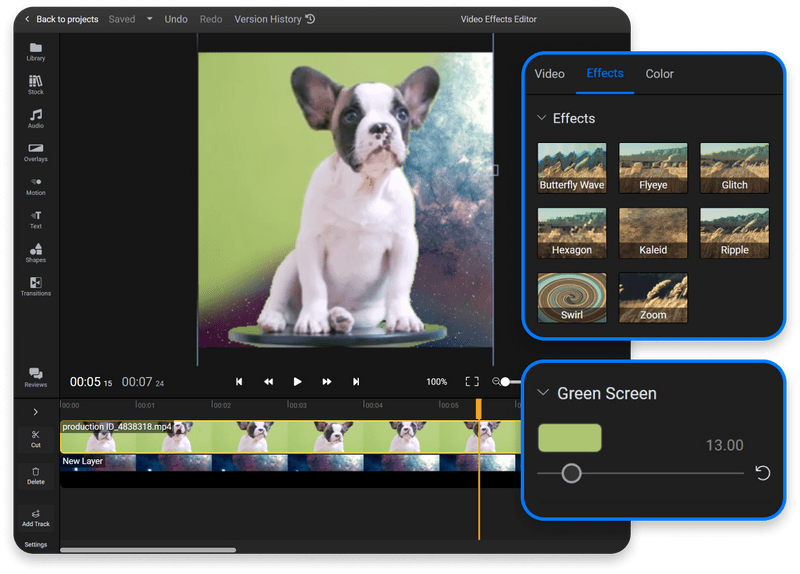Open Version History
The image size is (800, 574).
[x=274, y=19]
